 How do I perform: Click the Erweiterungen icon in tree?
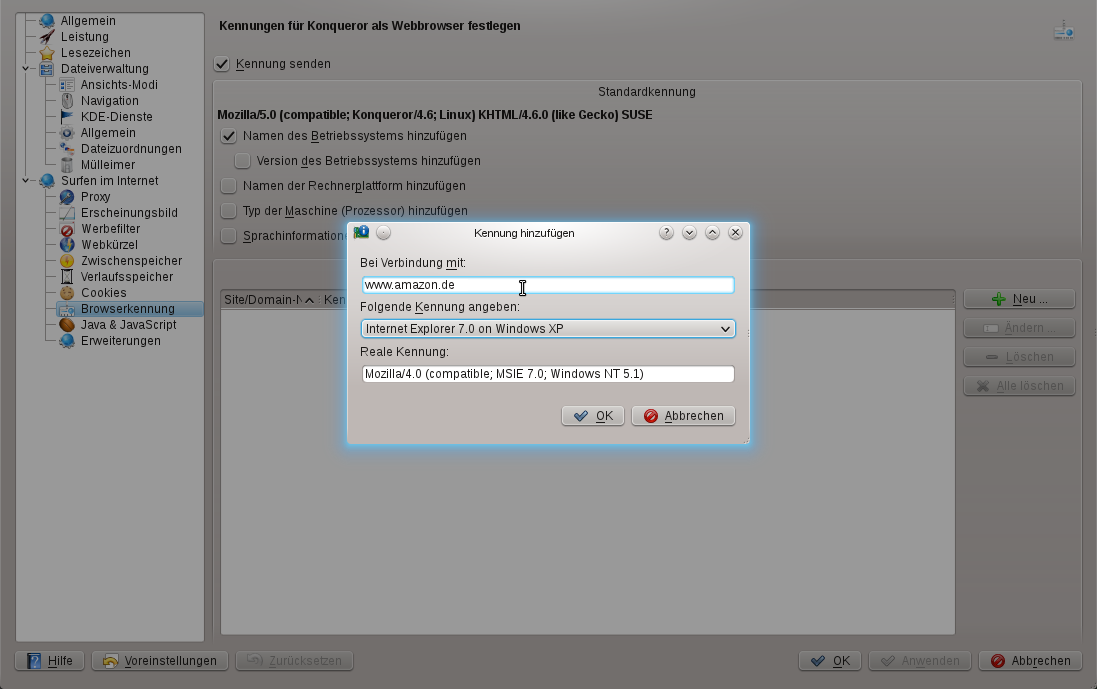point(67,341)
